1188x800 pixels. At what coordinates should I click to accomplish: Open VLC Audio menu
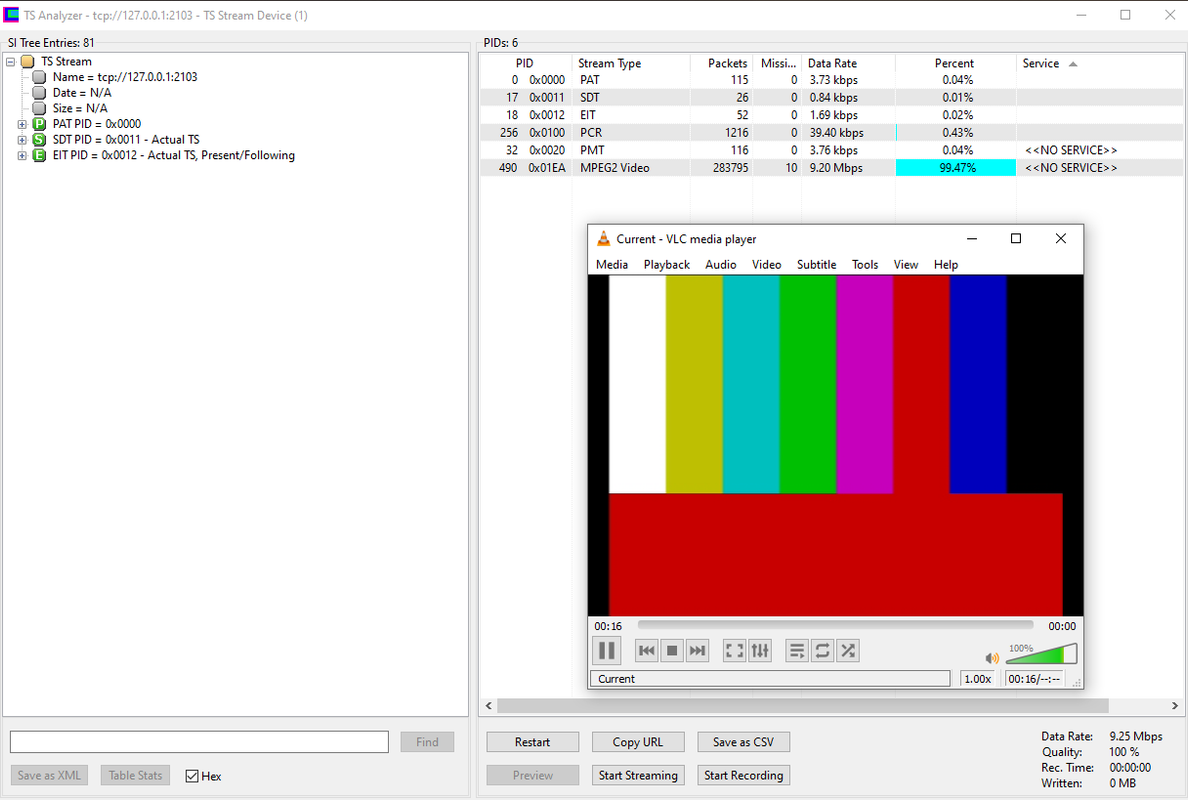pos(721,264)
